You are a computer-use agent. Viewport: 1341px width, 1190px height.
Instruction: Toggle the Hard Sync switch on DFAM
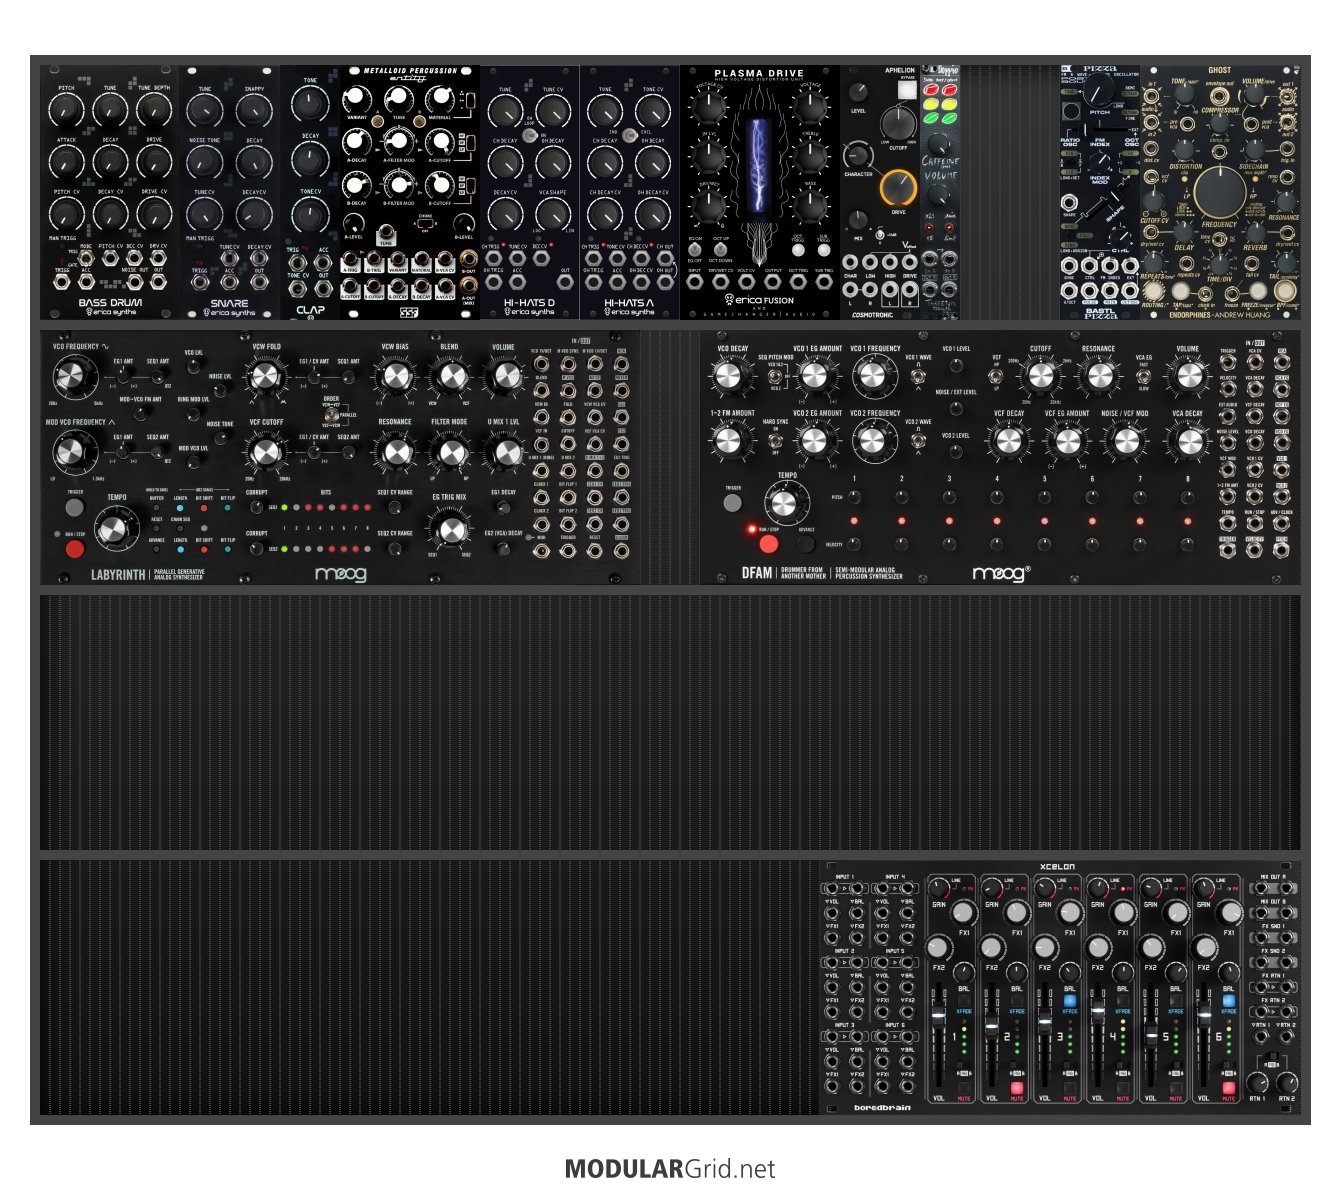point(775,440)
